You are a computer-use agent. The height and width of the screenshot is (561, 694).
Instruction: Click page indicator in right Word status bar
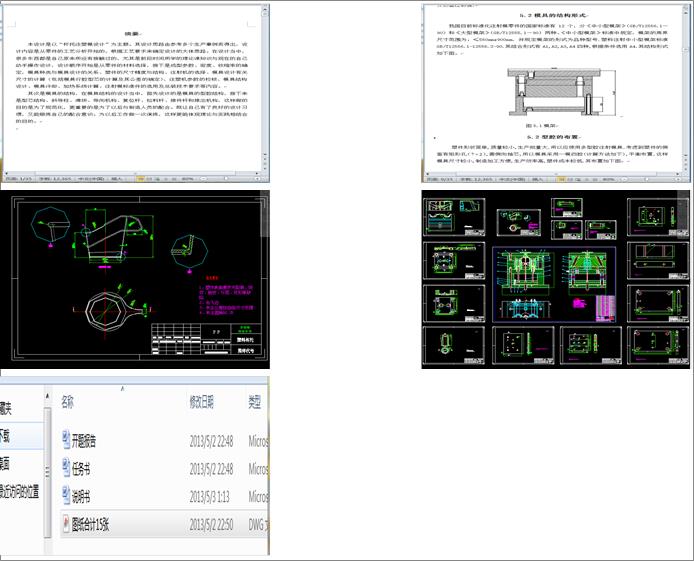[439, 179]
